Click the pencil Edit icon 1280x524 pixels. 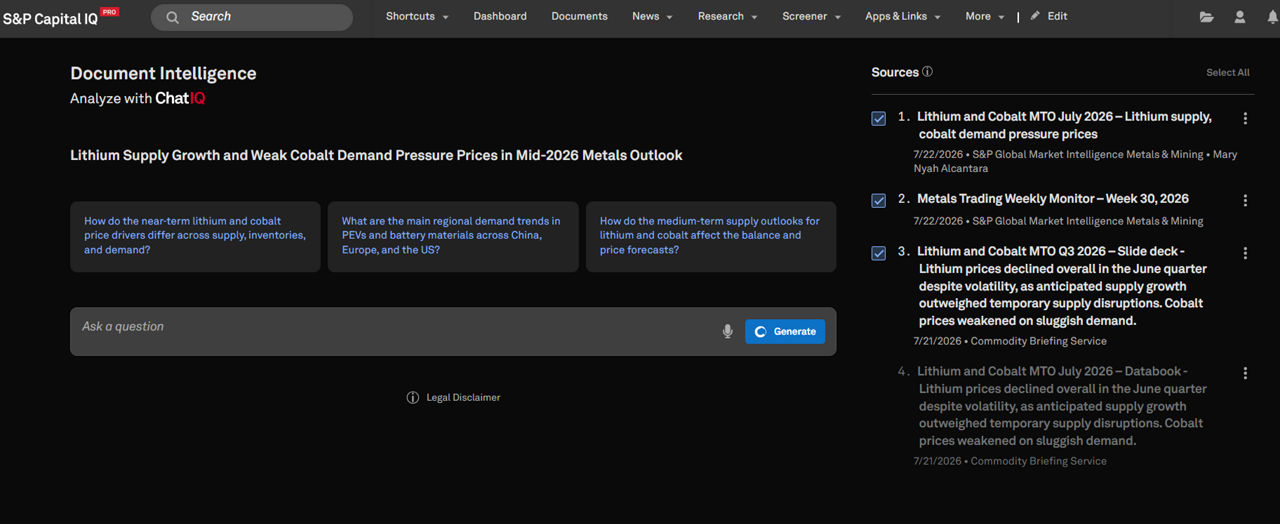[x=1035, y=16]
